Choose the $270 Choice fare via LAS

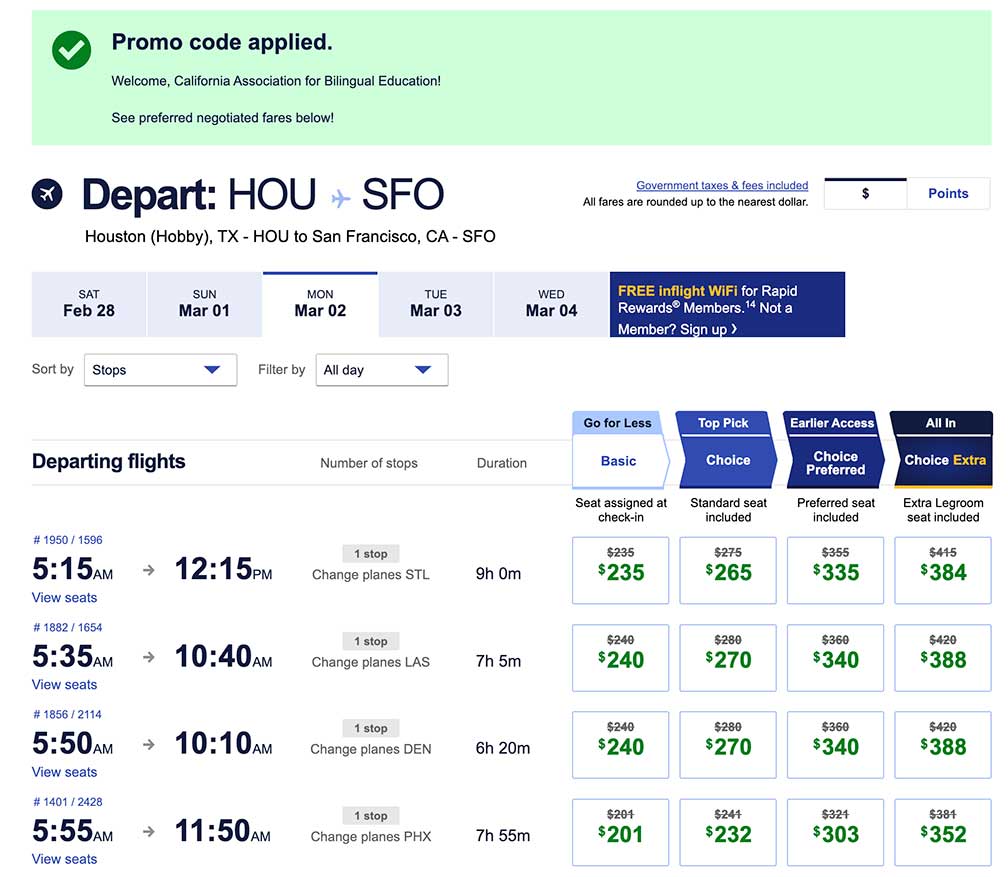click(x=728, y=658)
